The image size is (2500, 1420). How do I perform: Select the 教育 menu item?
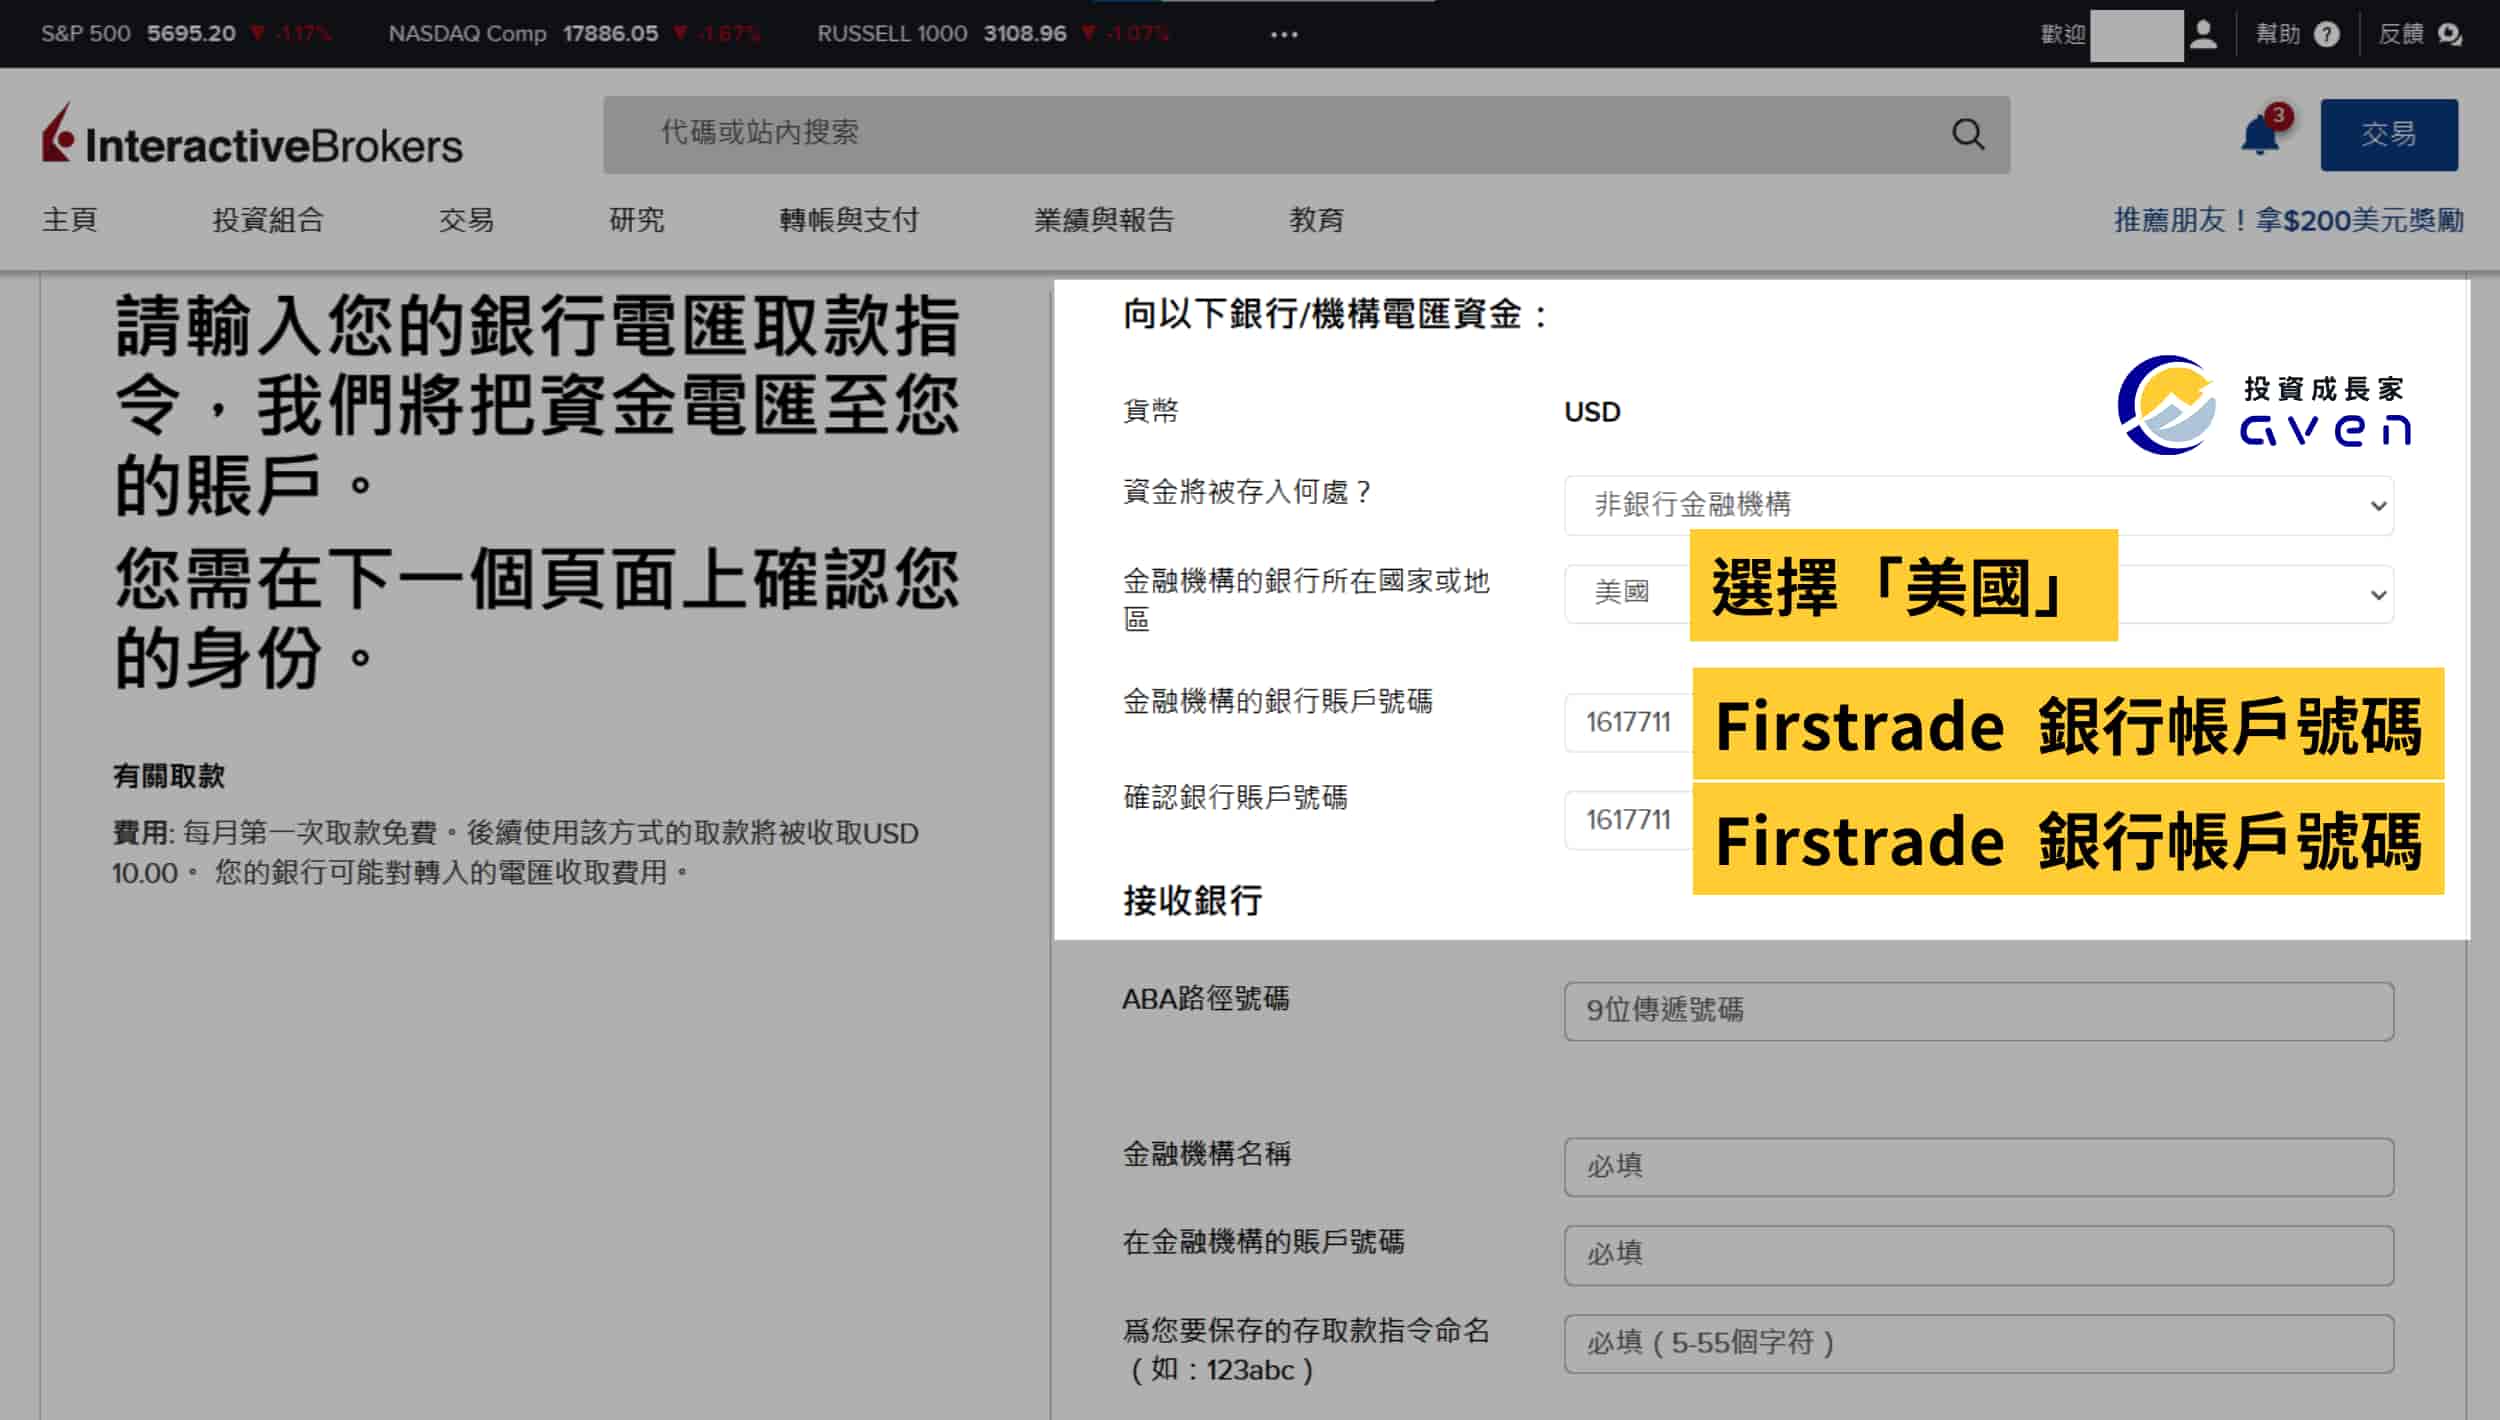[x=1315, y=220]
